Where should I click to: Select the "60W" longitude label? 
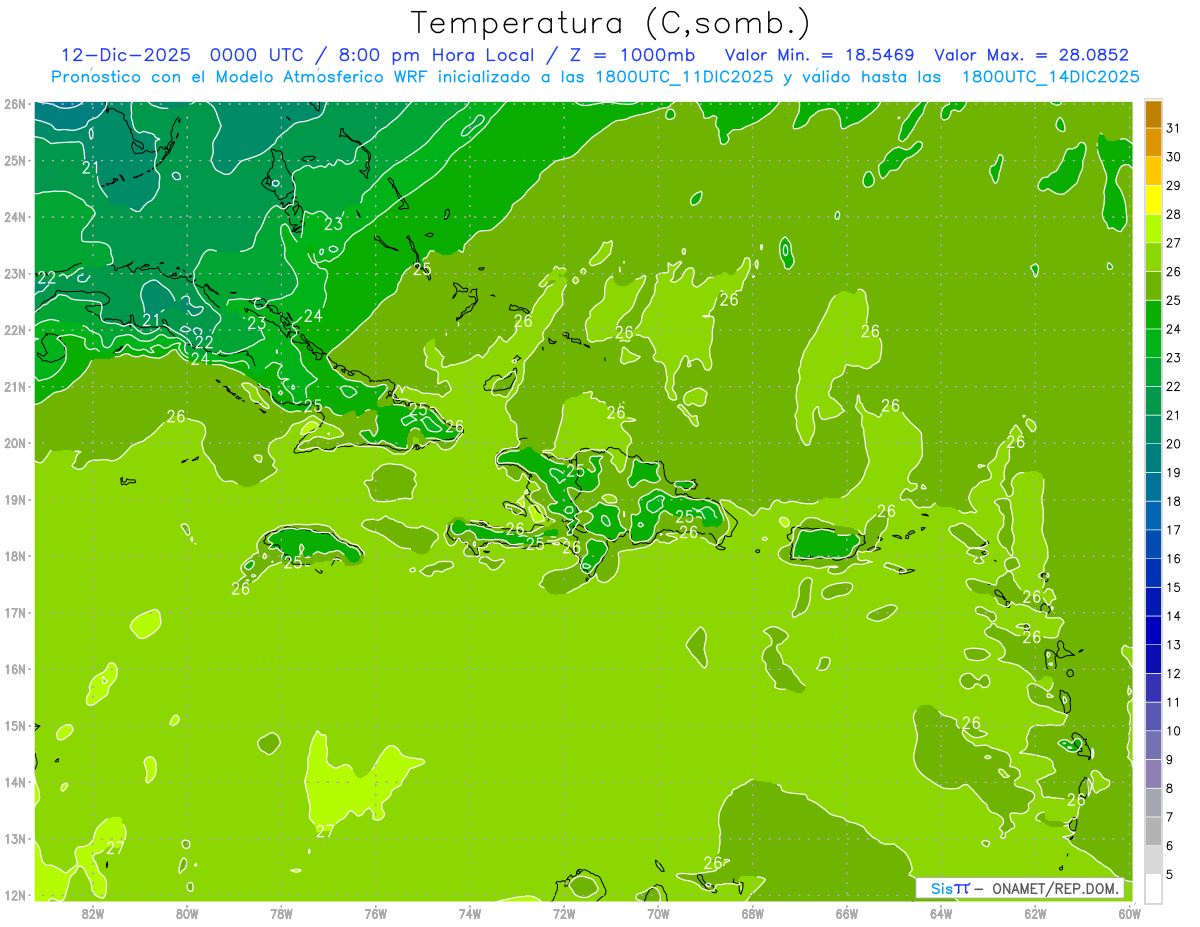pyautogui.click(x=1130, y=913)
